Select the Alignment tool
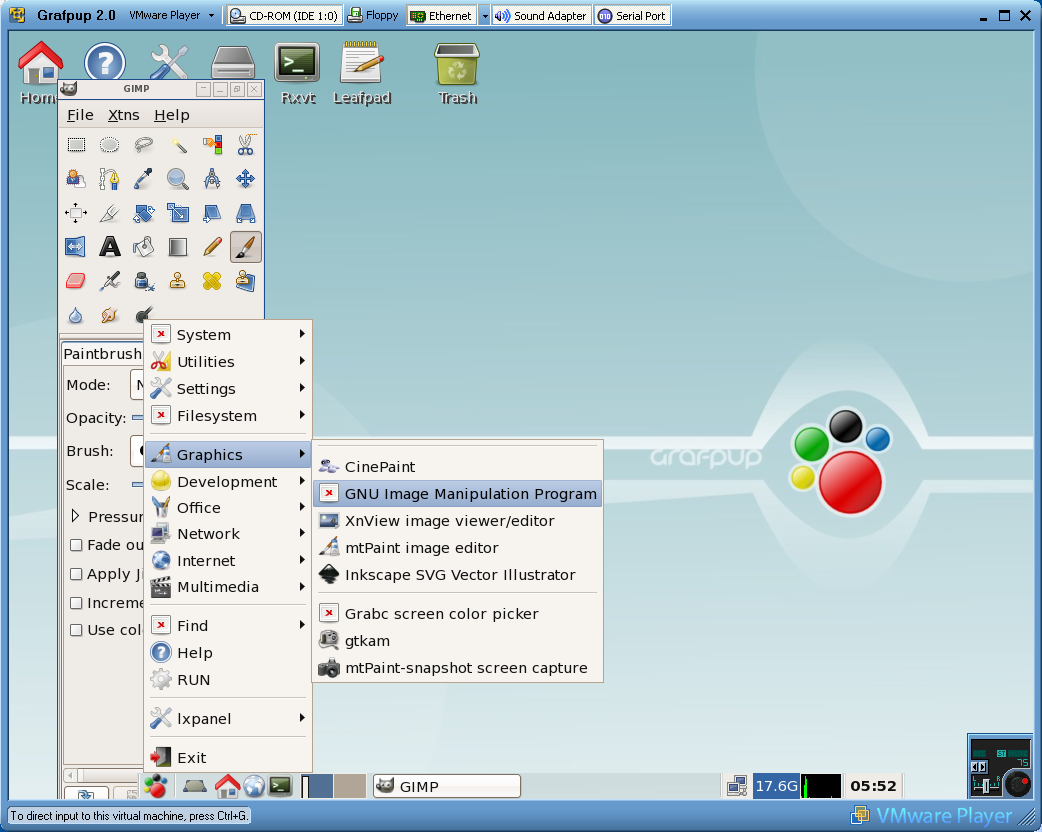 click(76, 213)
